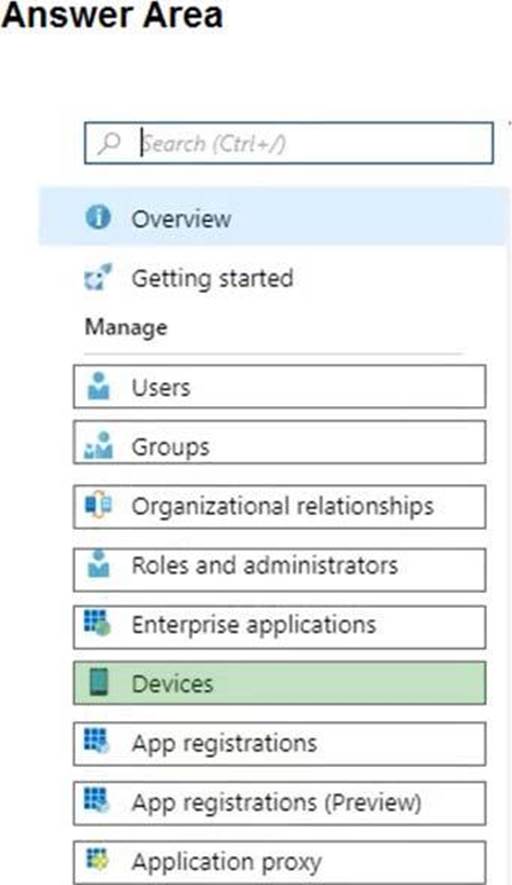Open the Groups blade

coord(279,446)
